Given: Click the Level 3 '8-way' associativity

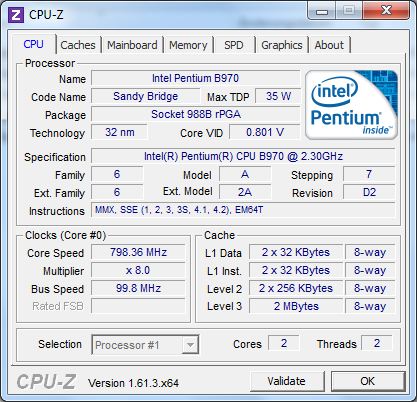Looking at the screenshot, I should (370, 306).
